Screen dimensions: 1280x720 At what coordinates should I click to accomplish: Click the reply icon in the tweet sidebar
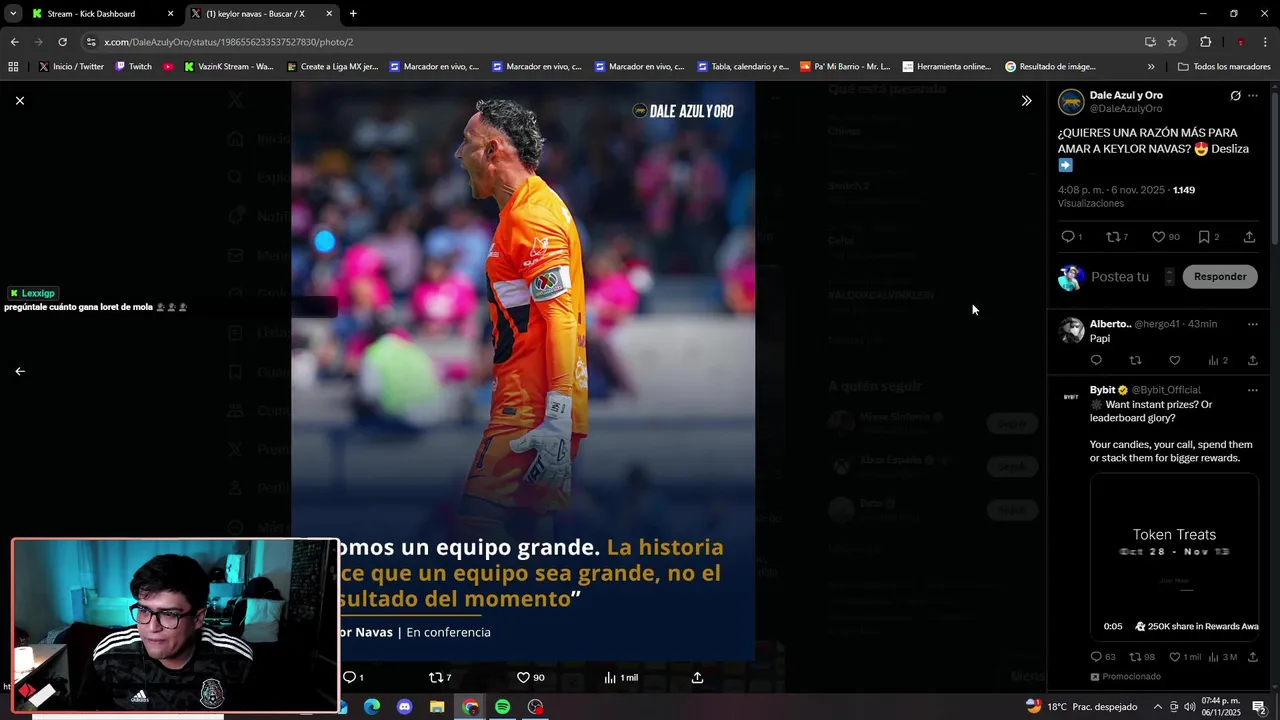click(1067, 237)
